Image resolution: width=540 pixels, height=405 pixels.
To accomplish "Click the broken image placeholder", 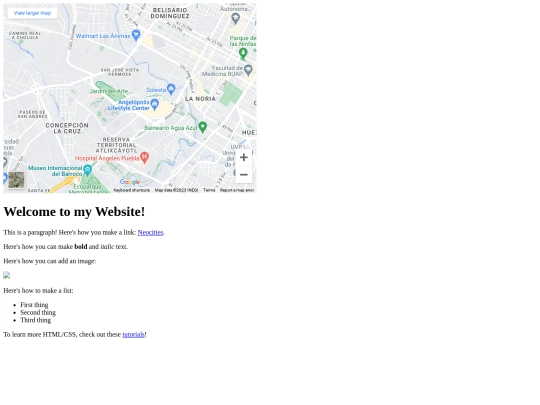I will (x=7, y=275).
